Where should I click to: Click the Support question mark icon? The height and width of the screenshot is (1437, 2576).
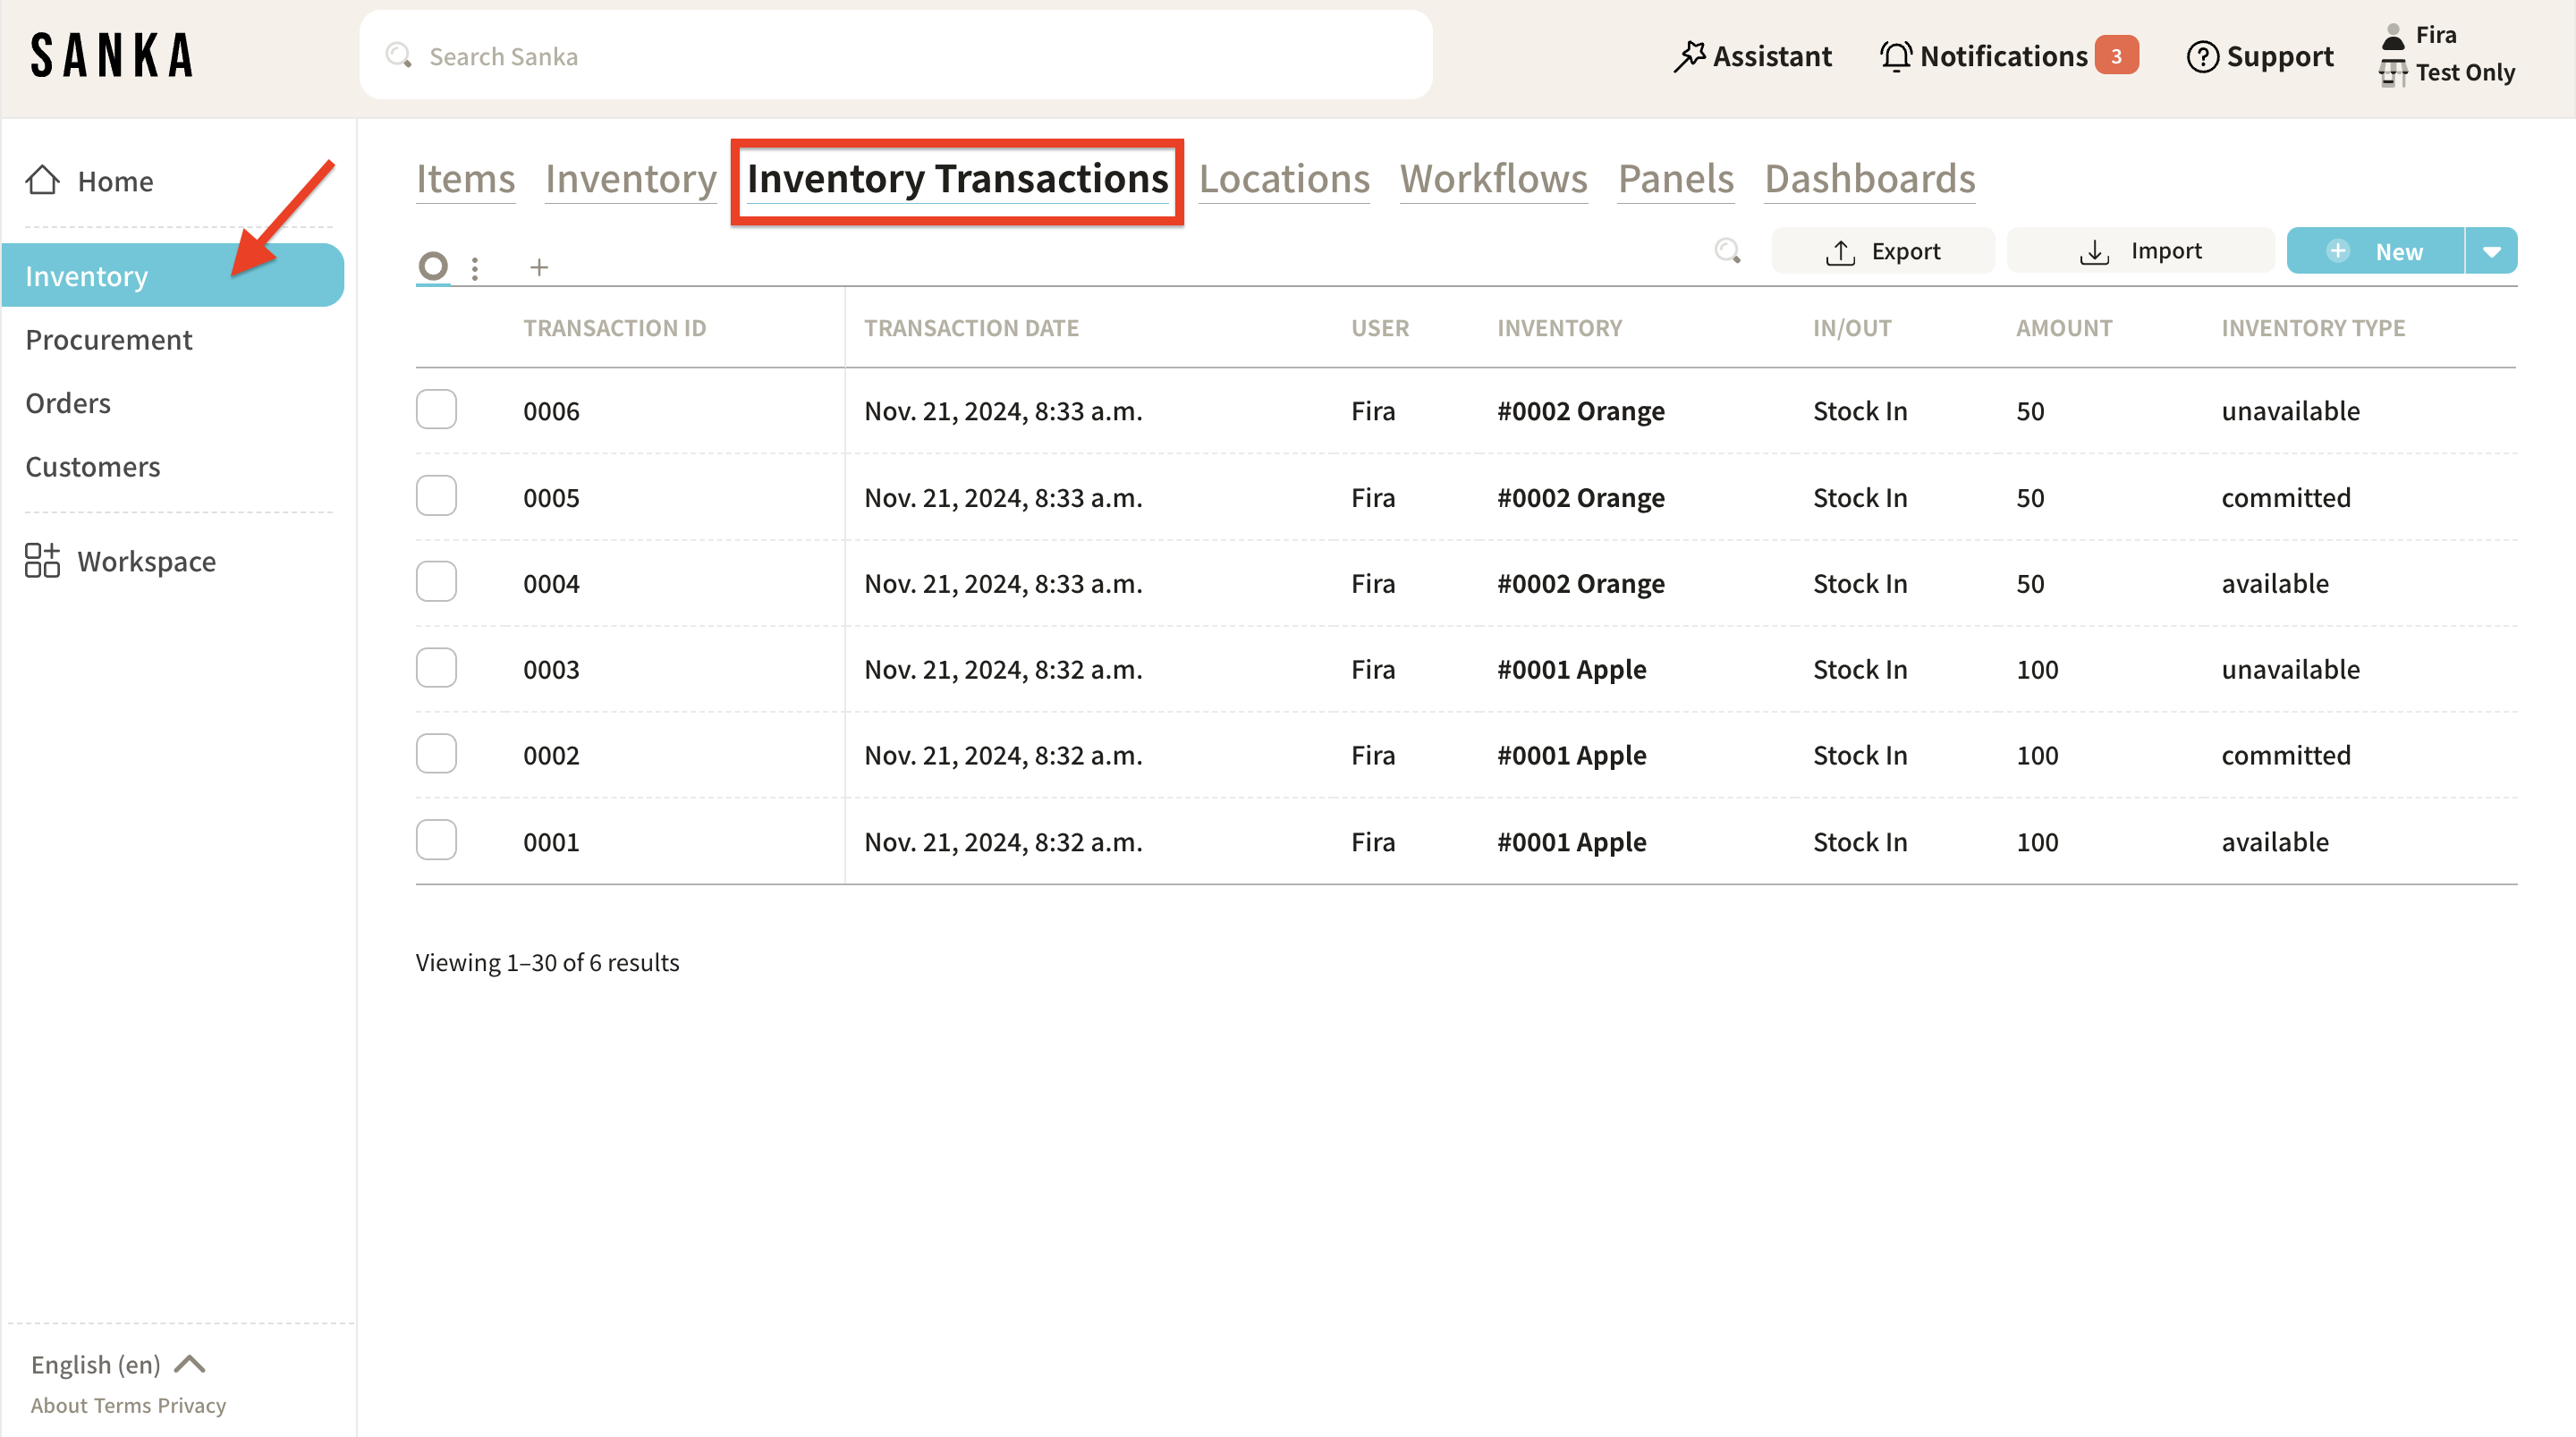pyautogui.click(x=2202, y=57)
